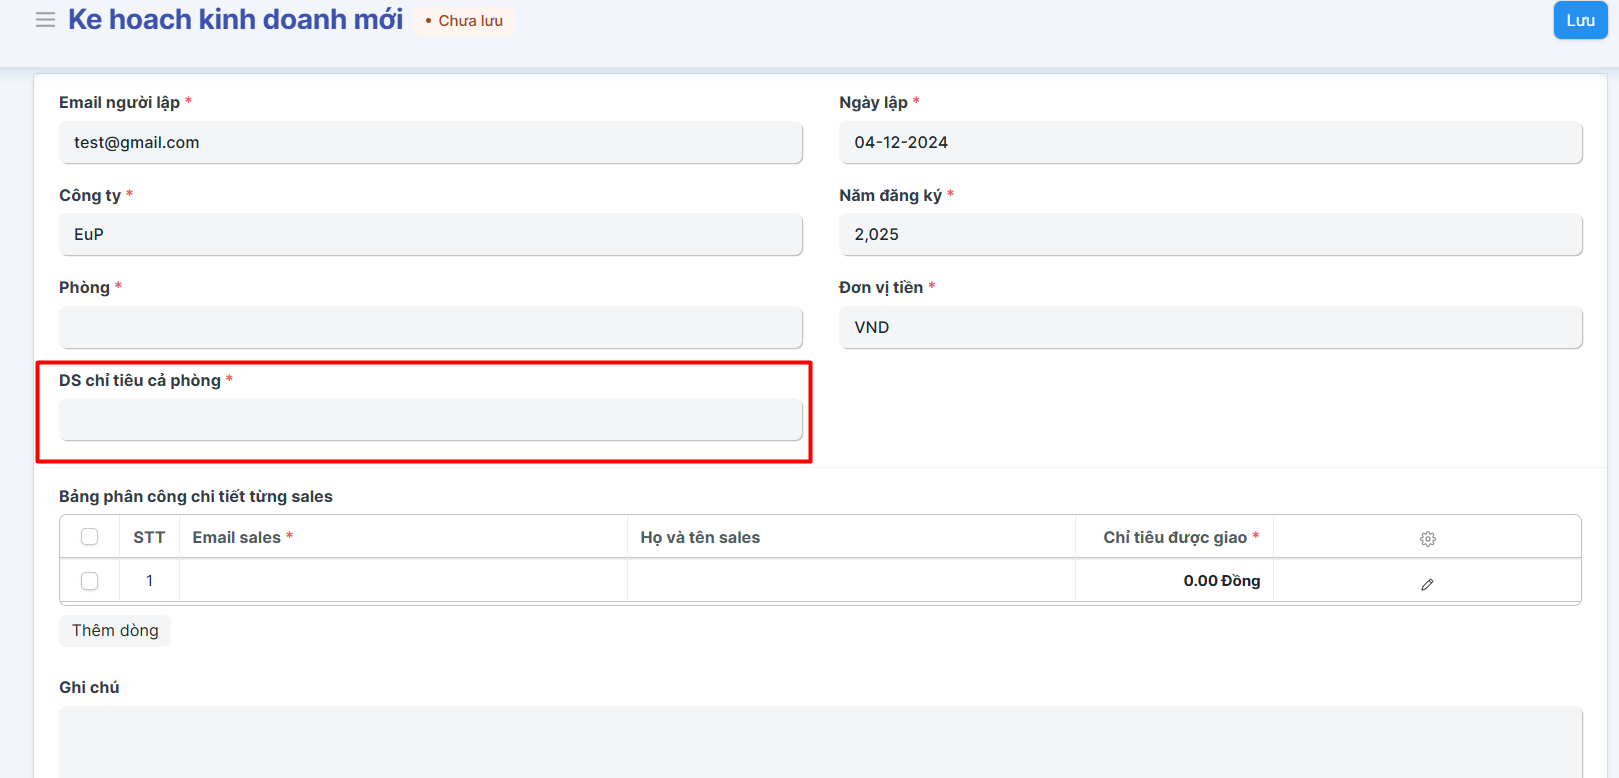Click the 0.00 Đồng target cell

click(1174, 581)
